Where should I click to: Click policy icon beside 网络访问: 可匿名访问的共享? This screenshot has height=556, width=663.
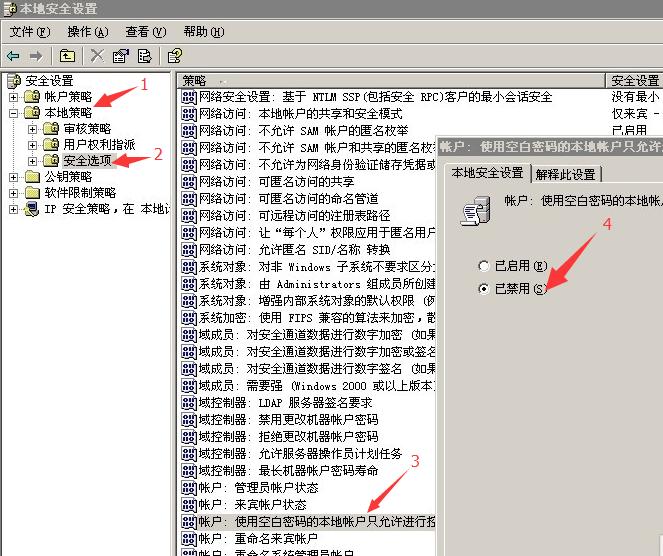click(189, 182)
